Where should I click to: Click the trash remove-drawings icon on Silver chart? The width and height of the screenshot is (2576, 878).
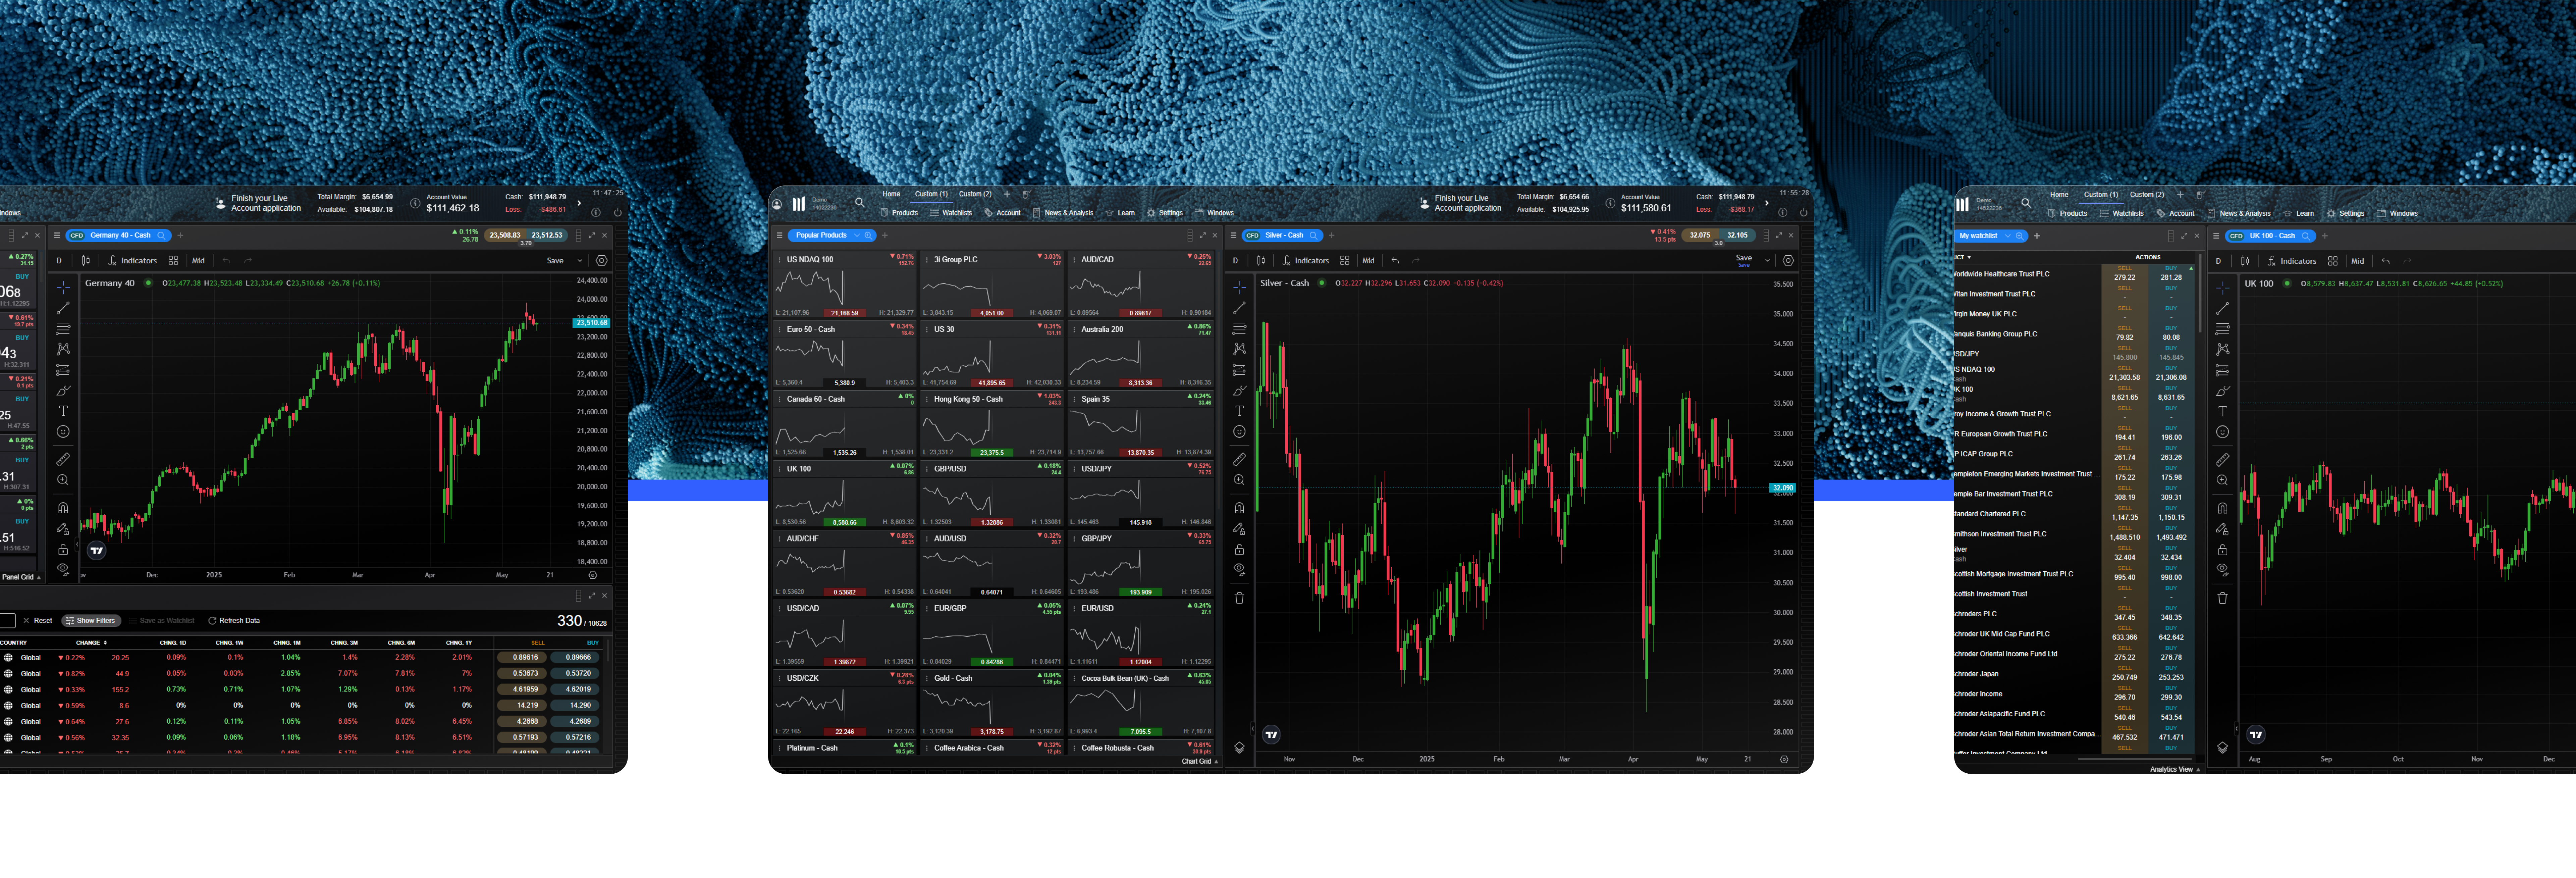coord(1239,598)
